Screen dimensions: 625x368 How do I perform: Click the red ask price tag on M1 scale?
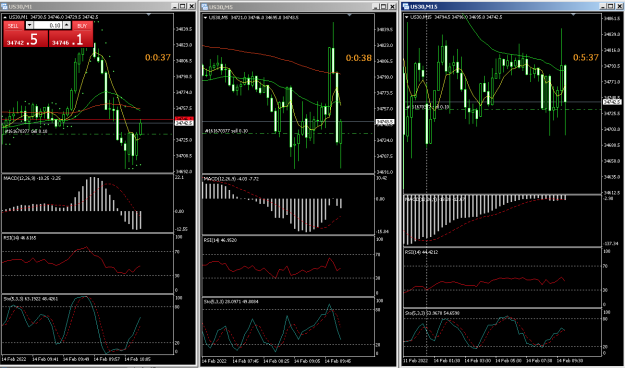pos(185,119)
